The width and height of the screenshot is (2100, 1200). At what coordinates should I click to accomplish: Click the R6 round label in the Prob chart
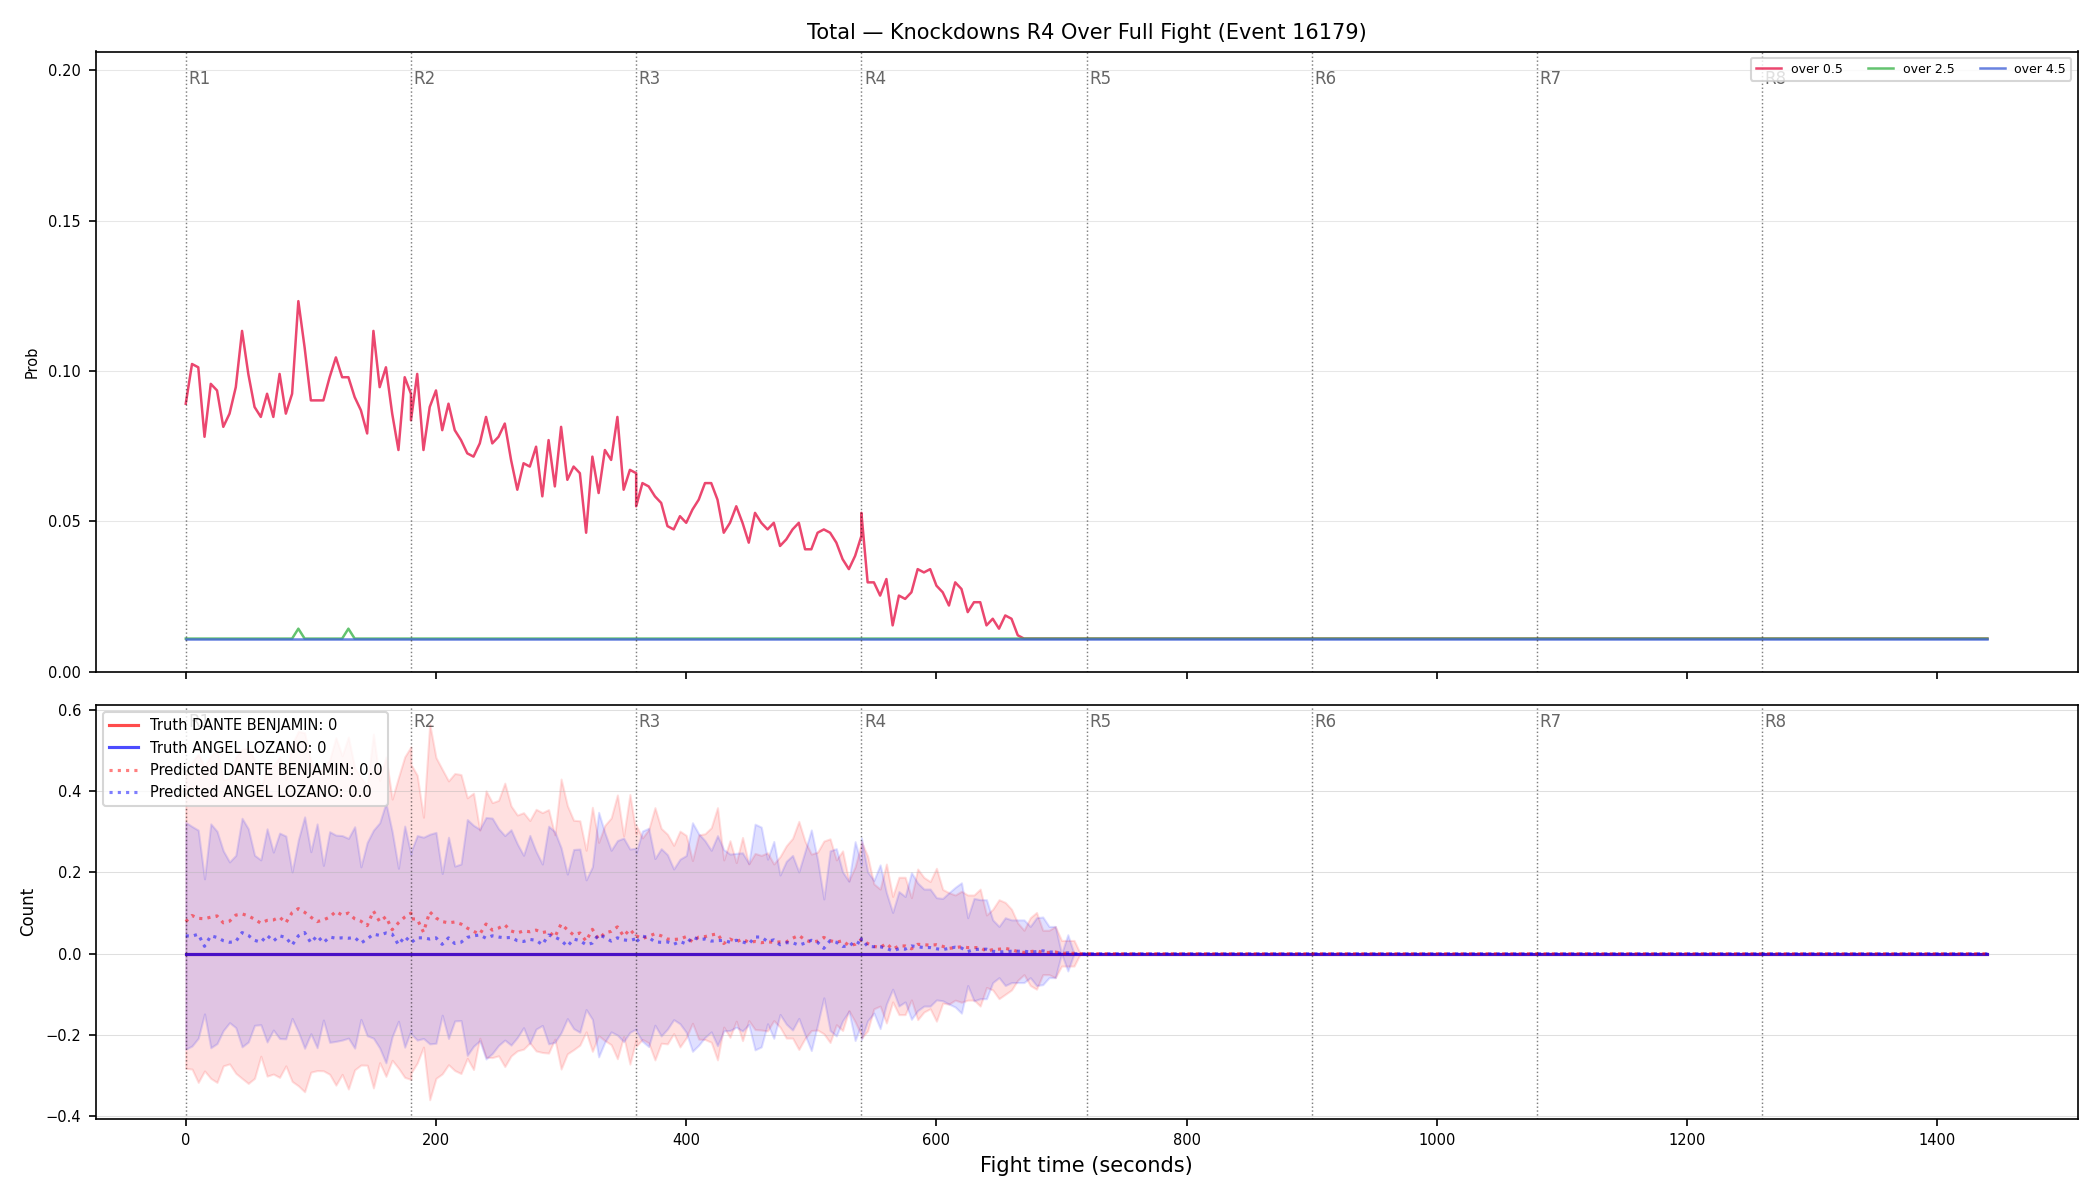coord(1325,78)
